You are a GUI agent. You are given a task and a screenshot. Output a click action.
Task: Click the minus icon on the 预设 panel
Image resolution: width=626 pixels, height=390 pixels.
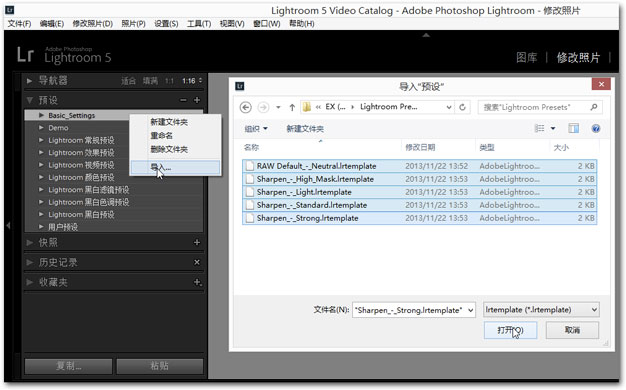coord(183,100)
